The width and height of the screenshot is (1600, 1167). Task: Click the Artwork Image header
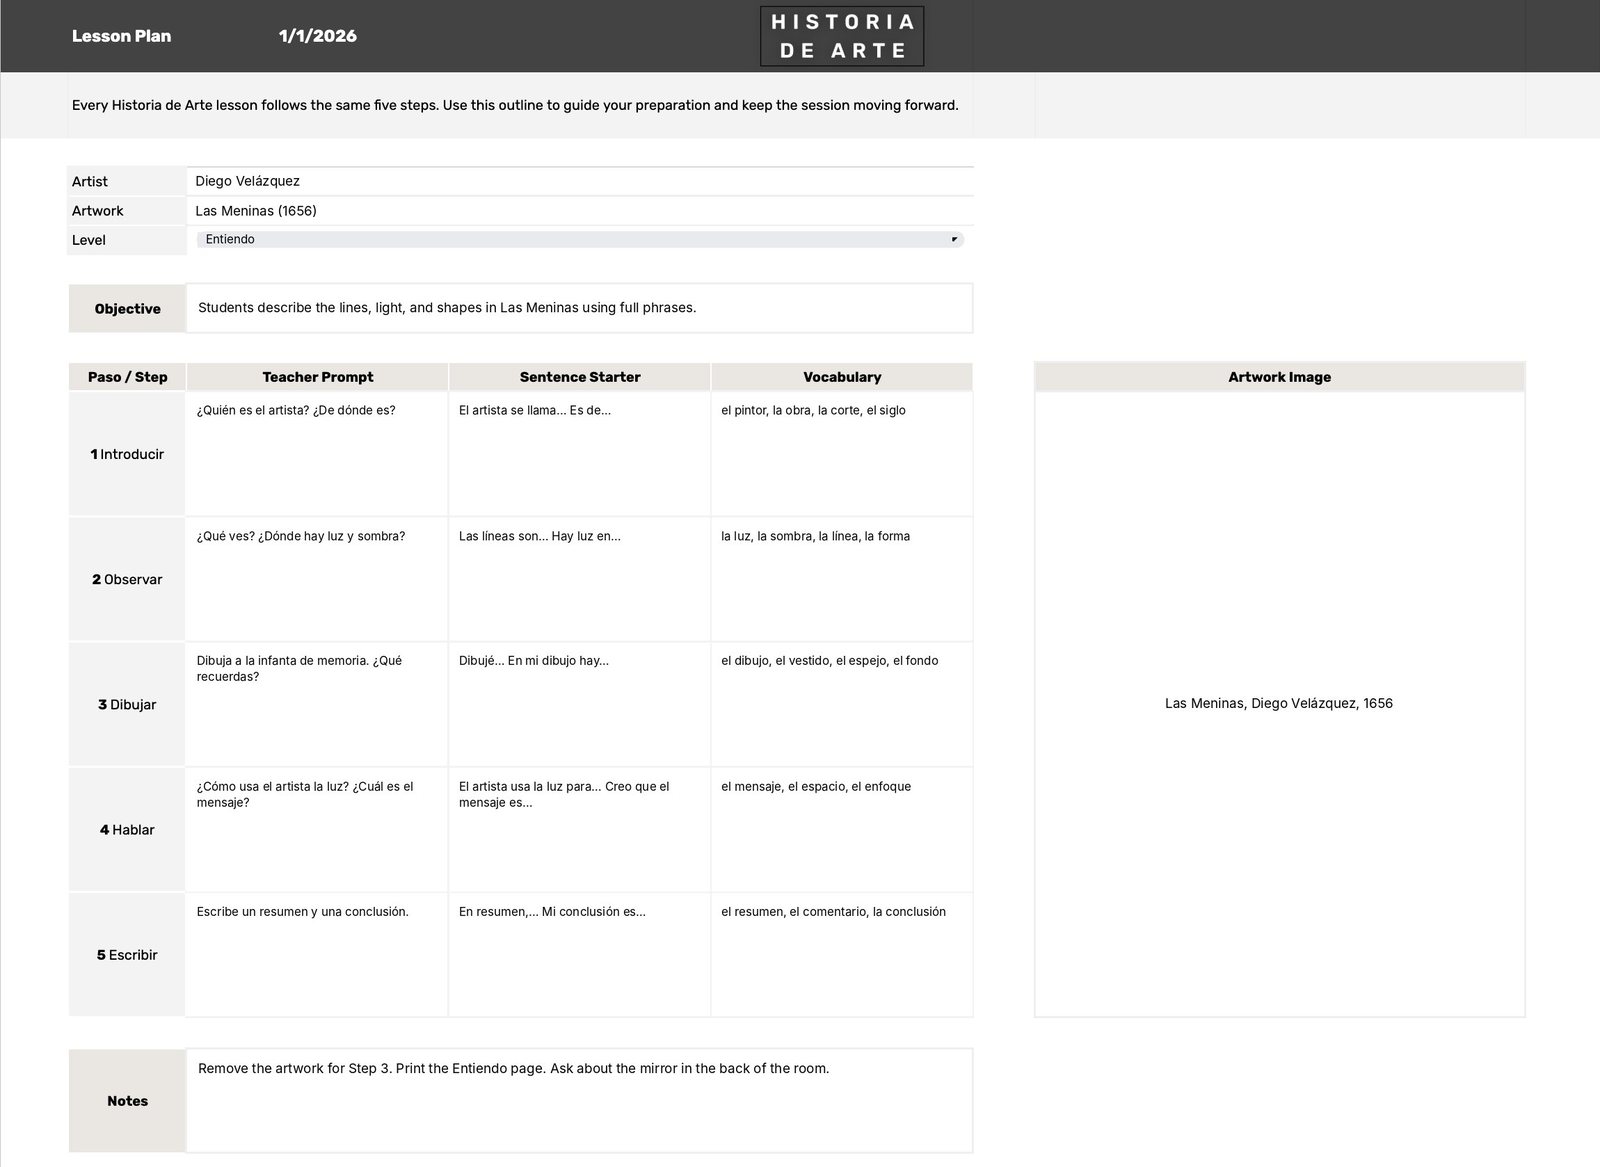click(1279, 377)
